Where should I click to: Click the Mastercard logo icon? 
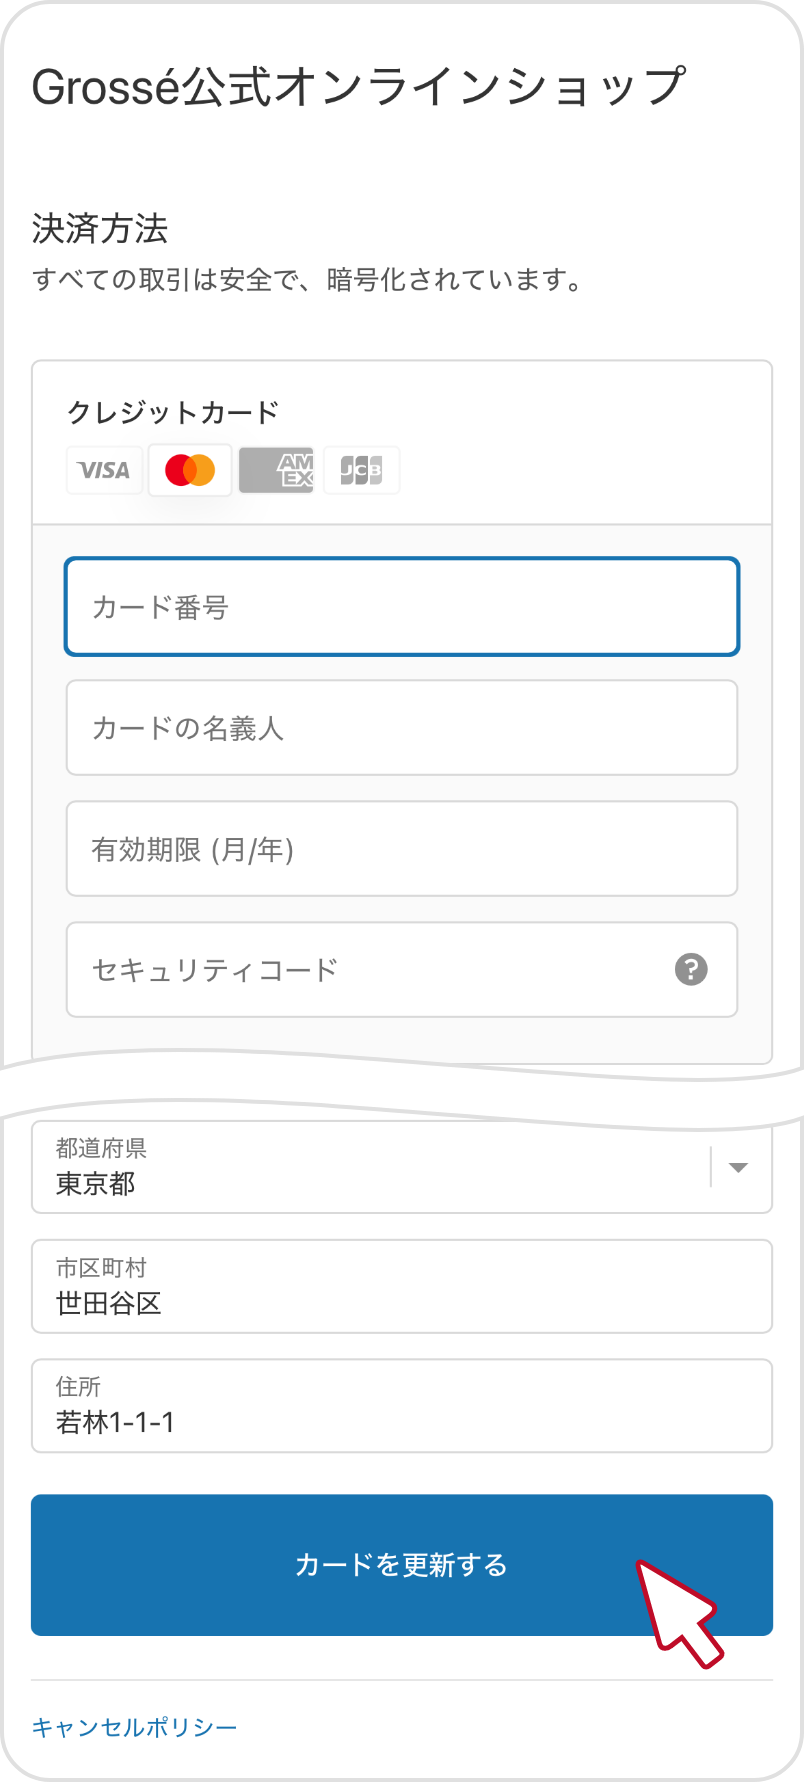click(x=190, y=470)
